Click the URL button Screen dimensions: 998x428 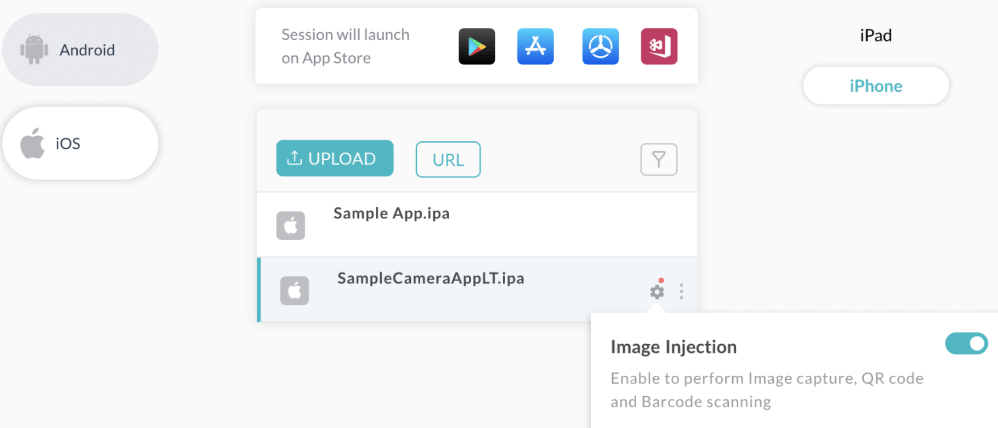coord(448,159)
